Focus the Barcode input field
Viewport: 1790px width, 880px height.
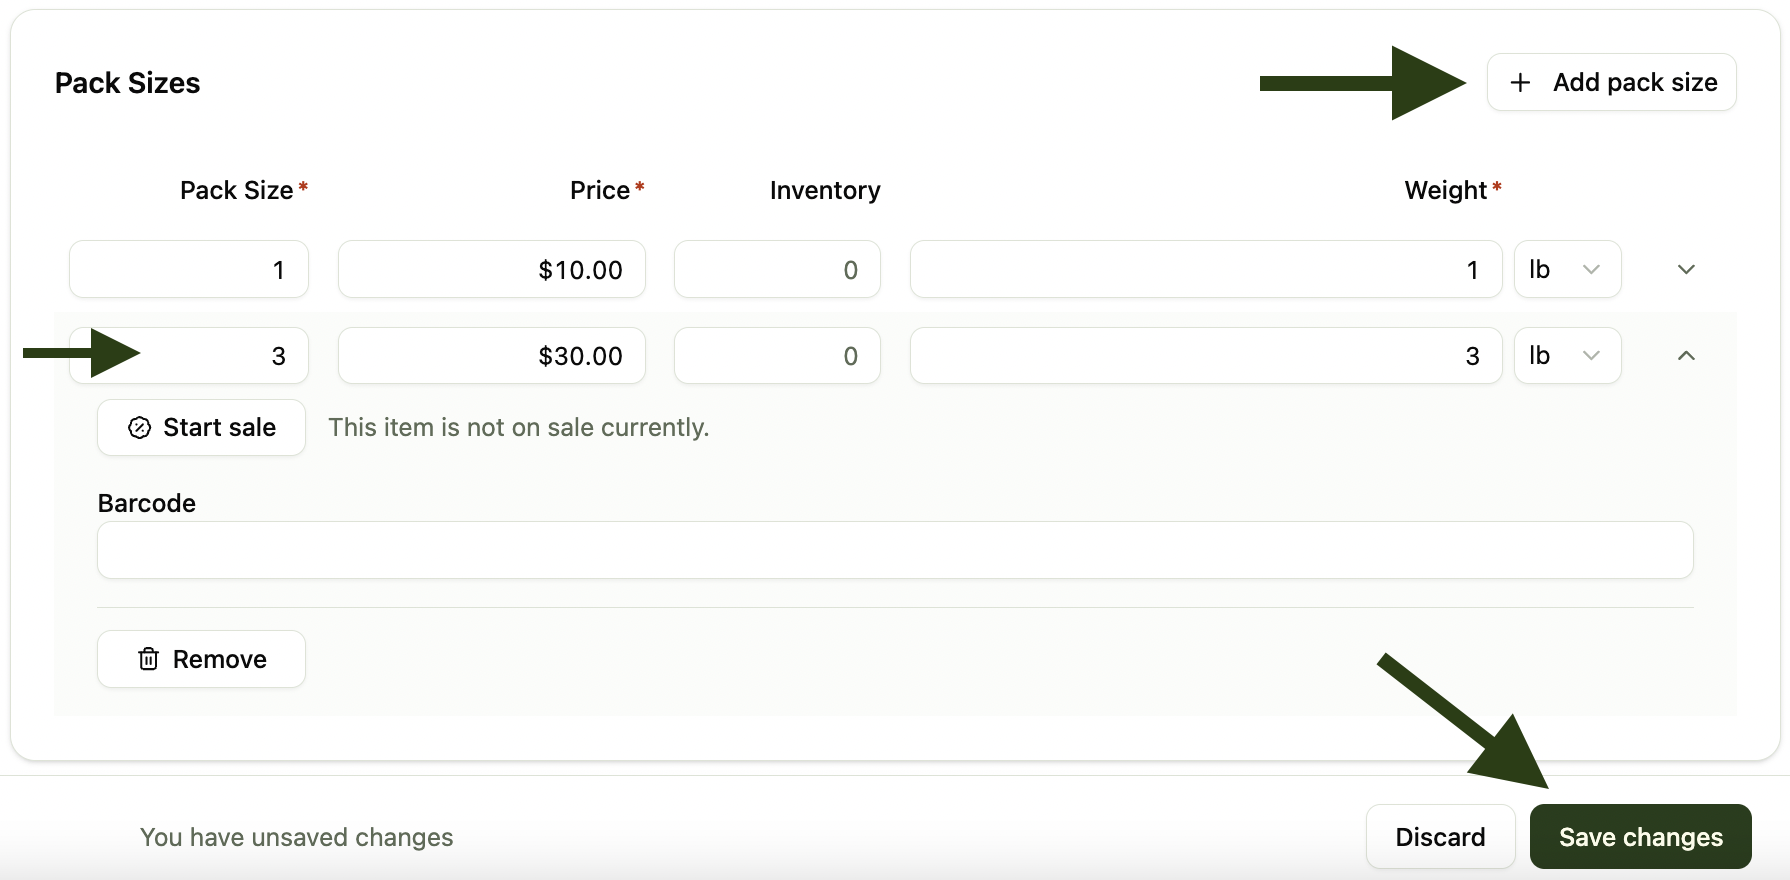tap(895, 550)
